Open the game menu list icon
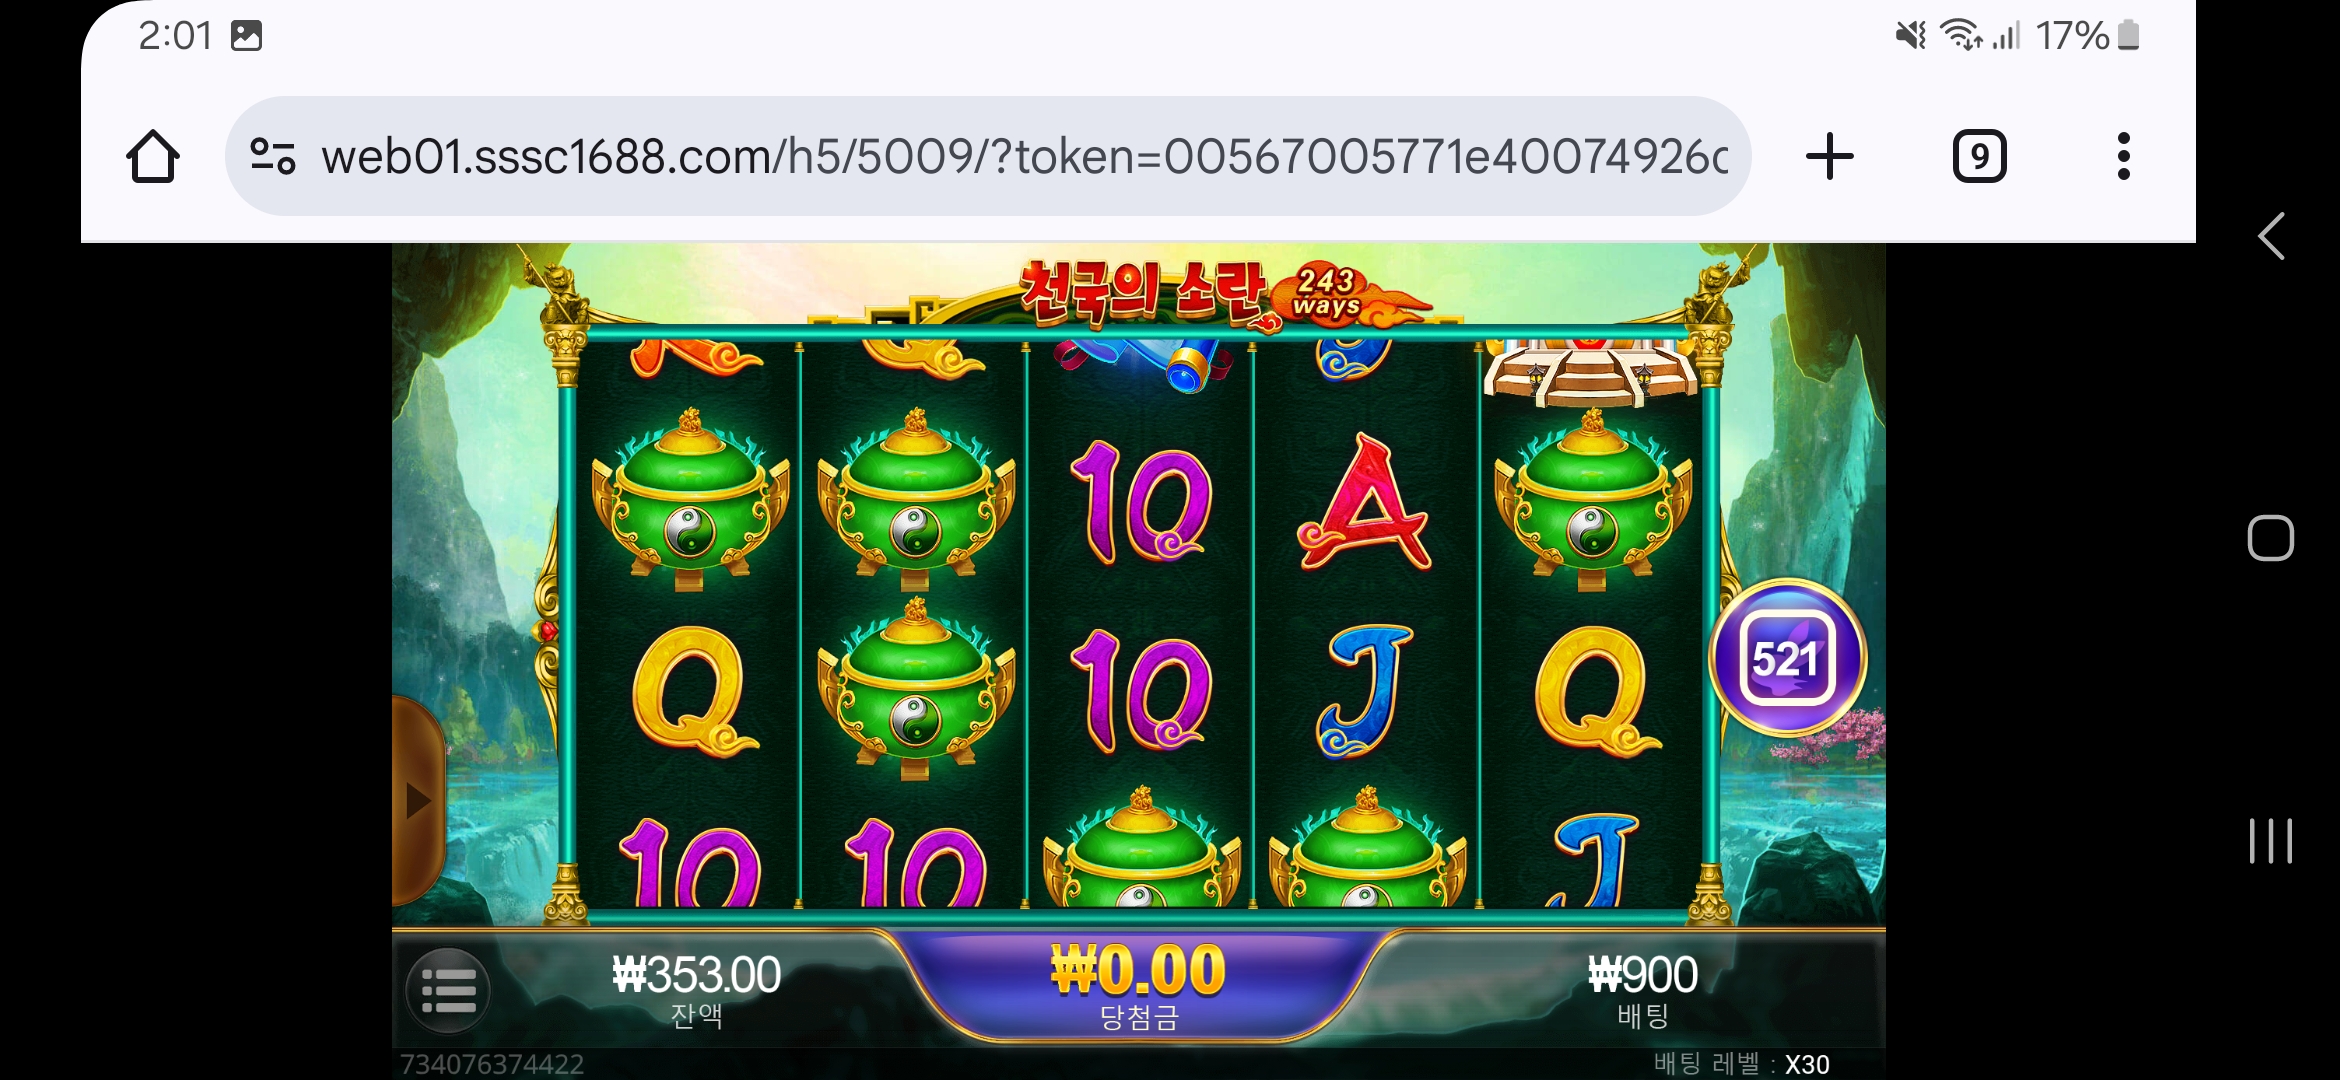The image size is (2340, 1080). [448, 990]
